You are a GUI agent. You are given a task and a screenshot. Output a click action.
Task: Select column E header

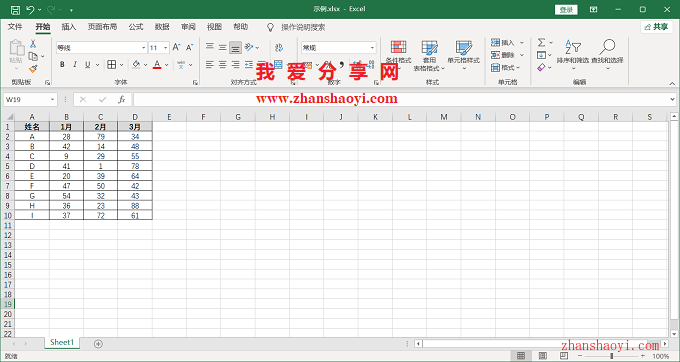[169, 117]
